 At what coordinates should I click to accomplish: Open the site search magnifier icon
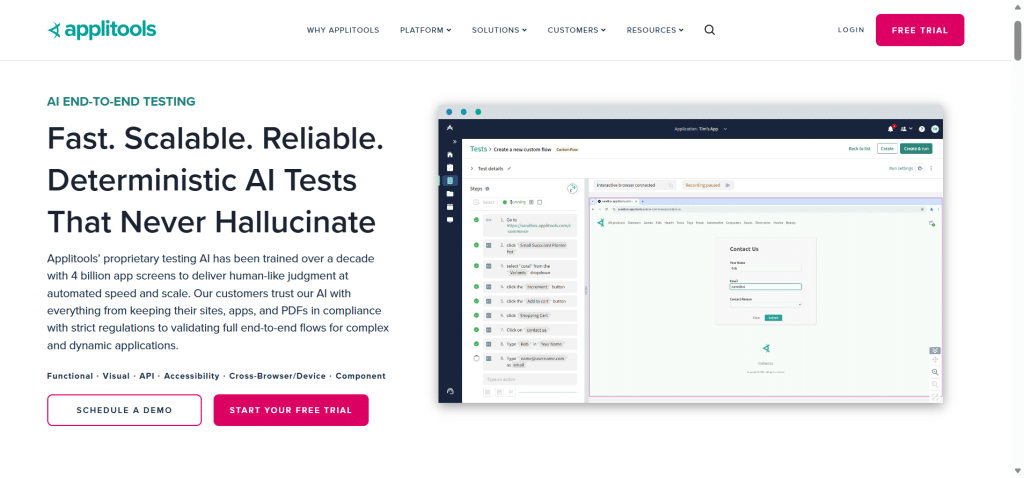point(710,30)
